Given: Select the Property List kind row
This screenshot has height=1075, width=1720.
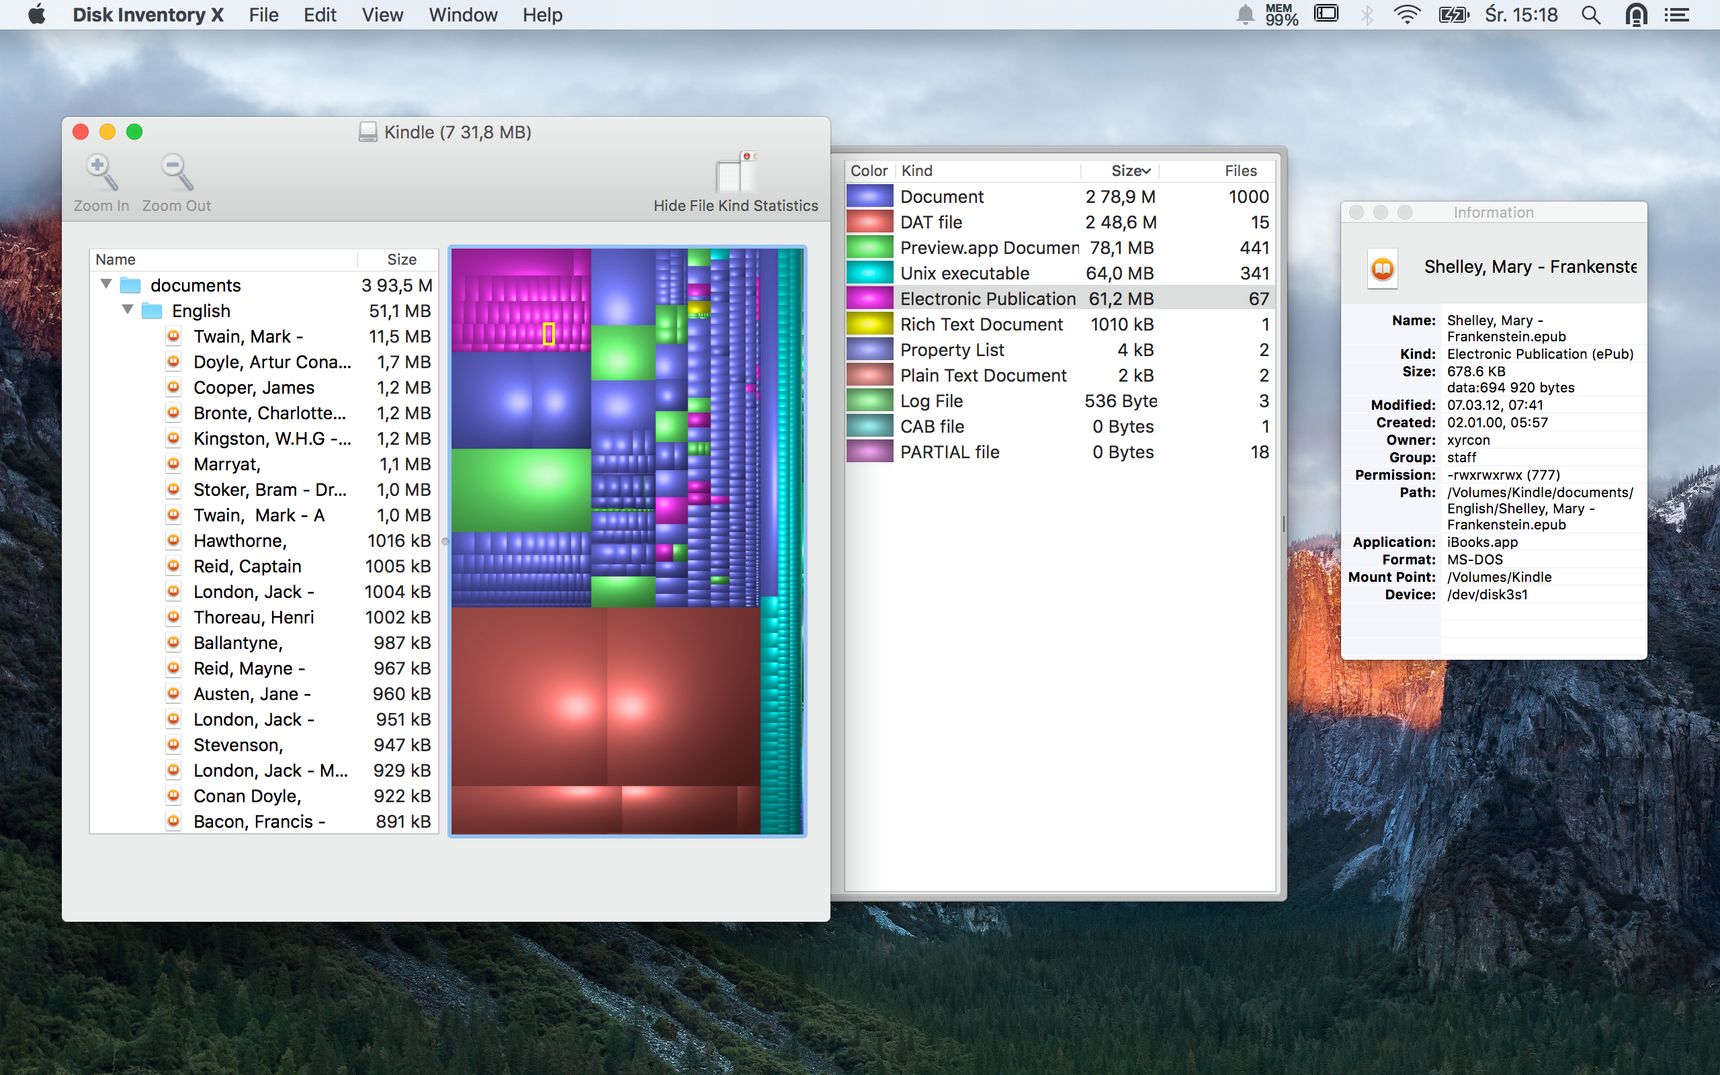Looking at the screenshot, I should pyautogui.click(x=1060, y=350).
